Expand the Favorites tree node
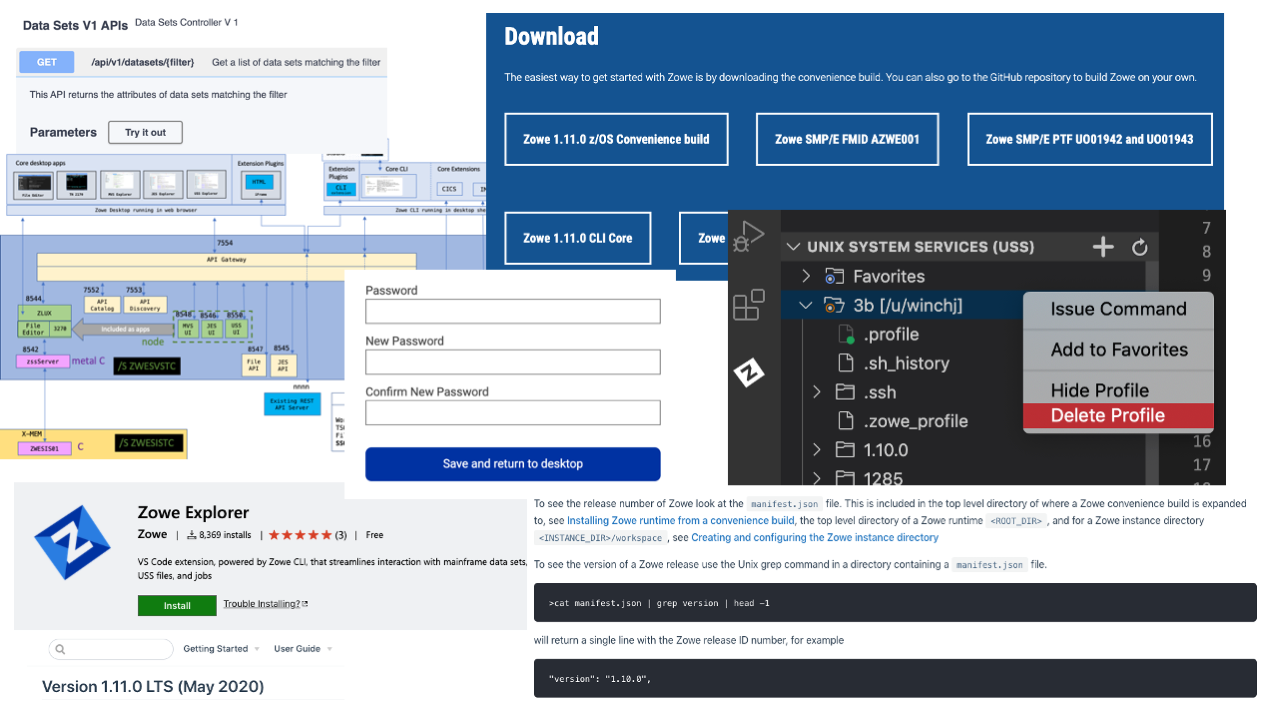This screenshot has height=712, width=1265. pos(806,276)
